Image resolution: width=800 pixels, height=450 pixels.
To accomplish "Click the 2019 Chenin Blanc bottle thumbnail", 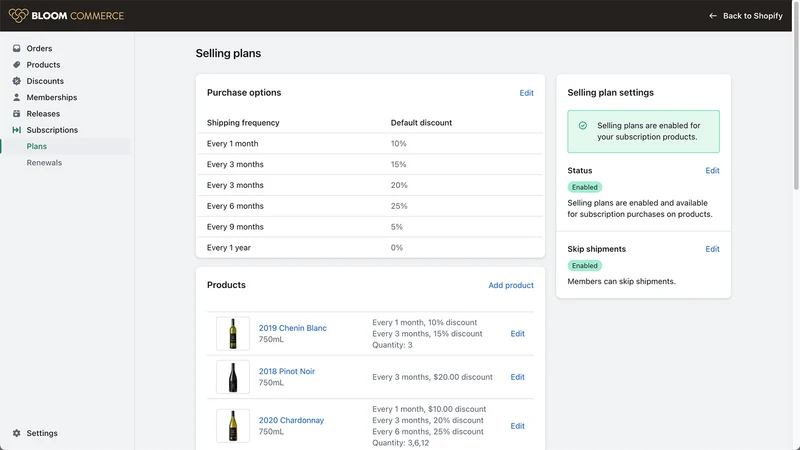I will pos(233,334).
